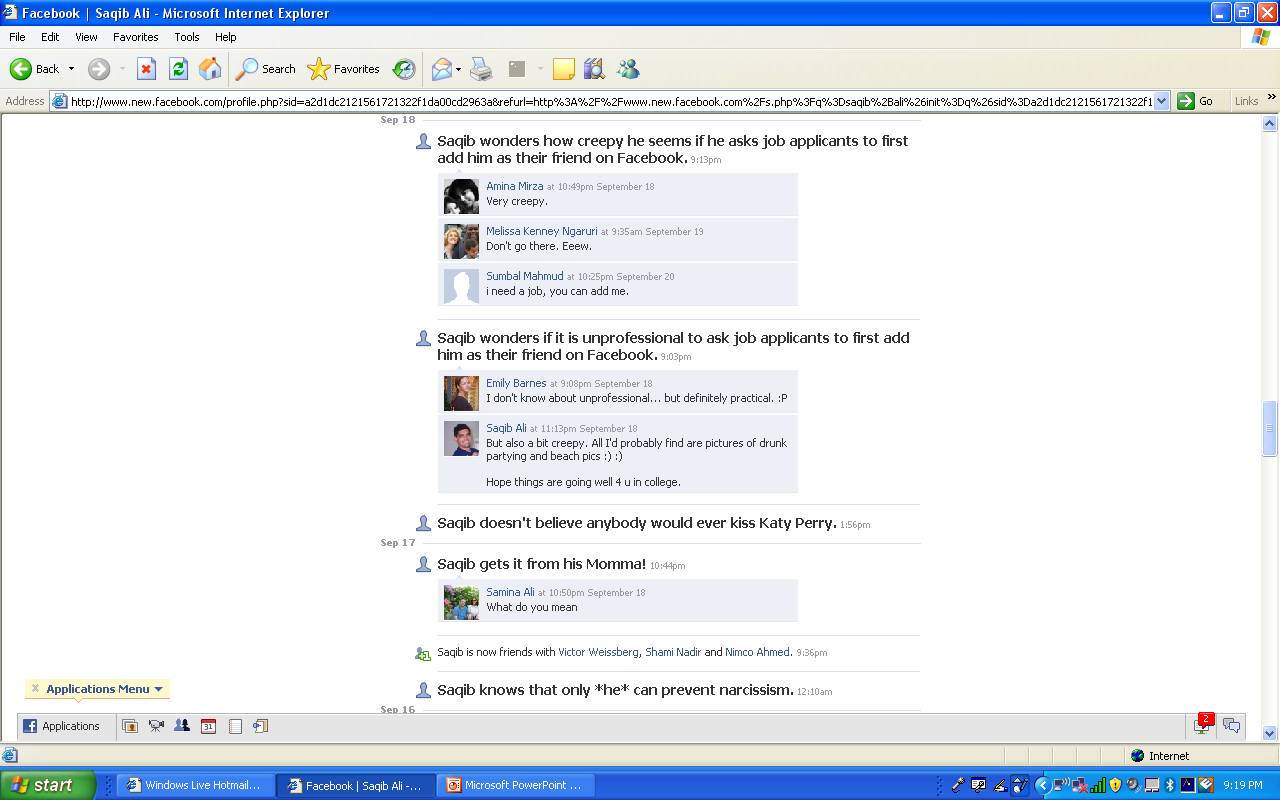Open the Notes page icon in Facebook bar
This screenshot has height=800, width=1280.
[235, 726]
